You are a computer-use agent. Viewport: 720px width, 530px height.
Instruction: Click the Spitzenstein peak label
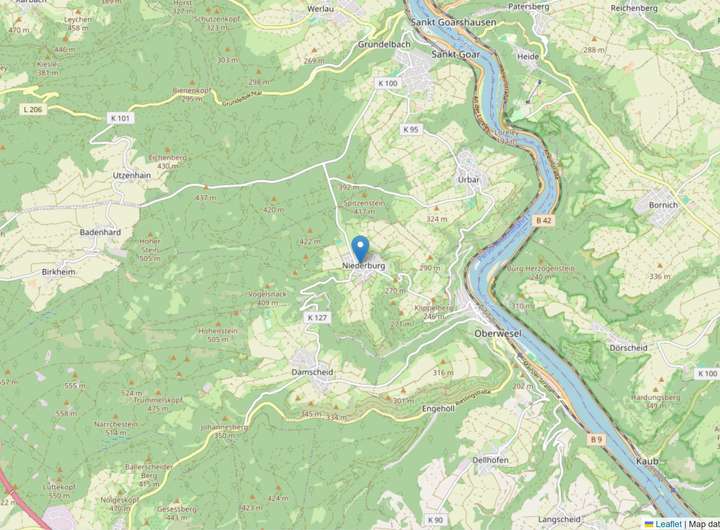coord(364,203)
